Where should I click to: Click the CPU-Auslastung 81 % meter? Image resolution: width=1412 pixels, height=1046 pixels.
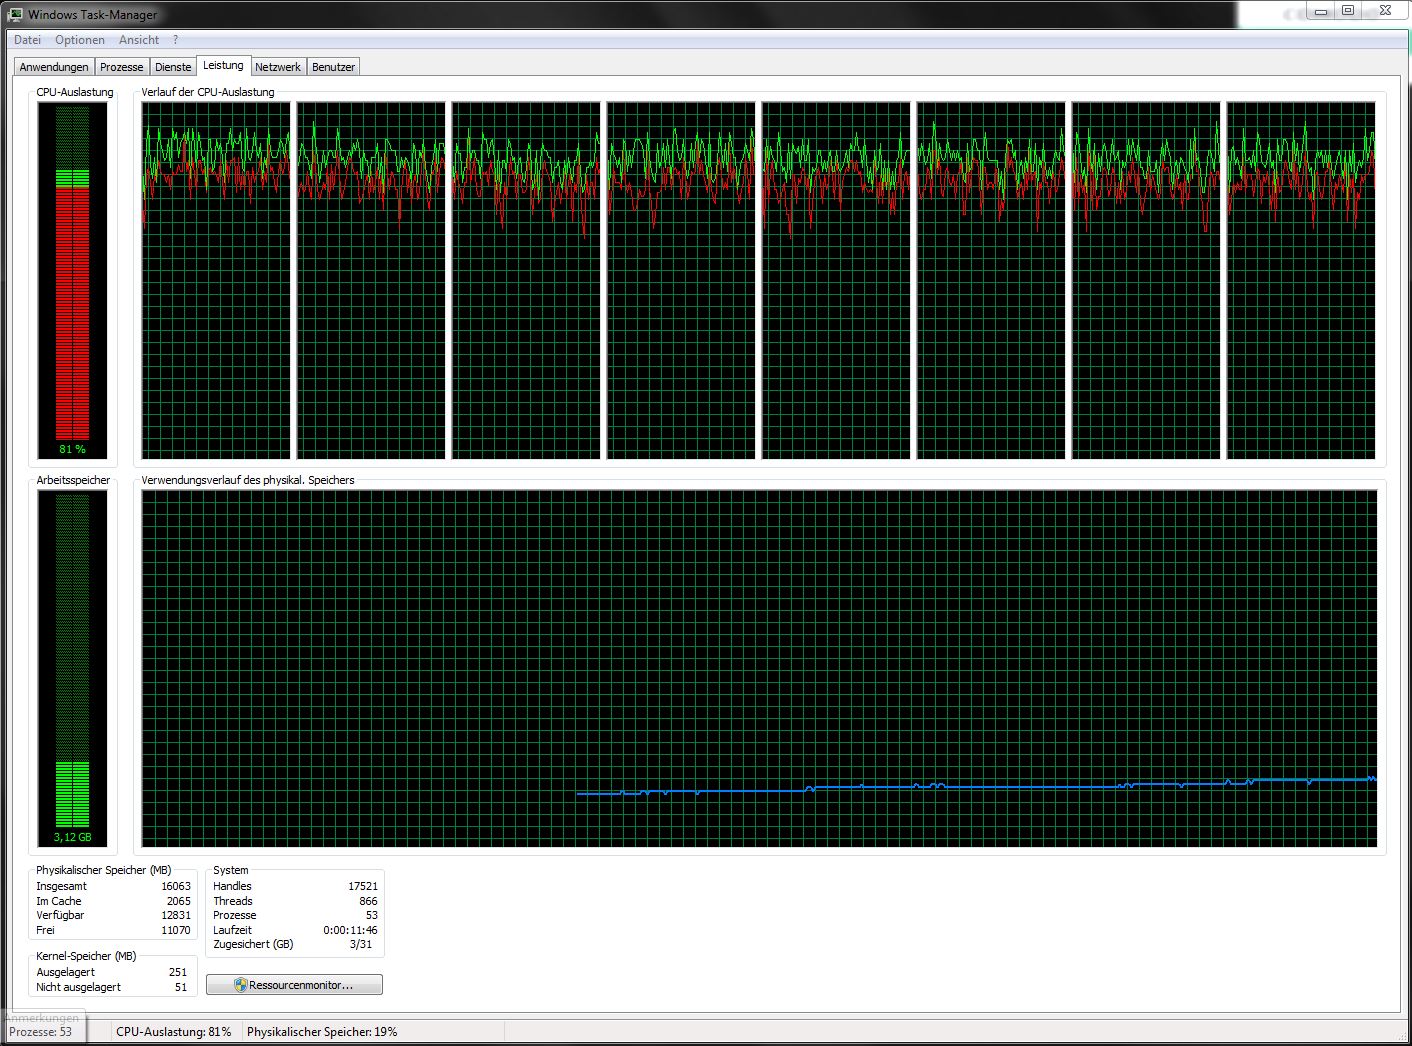point(72,280)
